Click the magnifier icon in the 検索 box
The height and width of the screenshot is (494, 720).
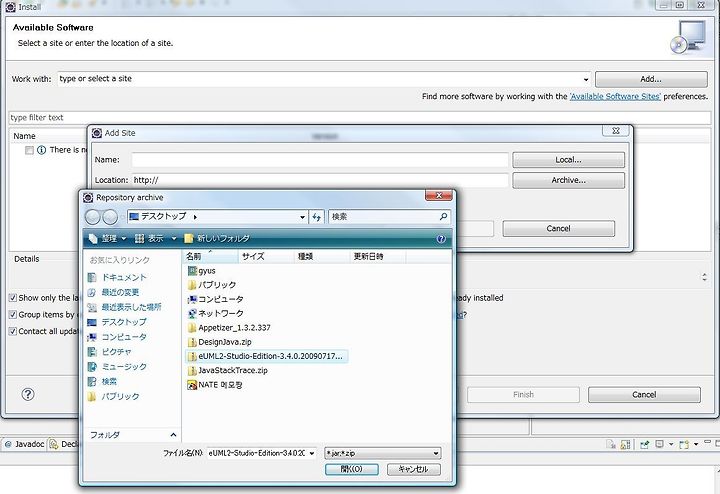point(443,216)
